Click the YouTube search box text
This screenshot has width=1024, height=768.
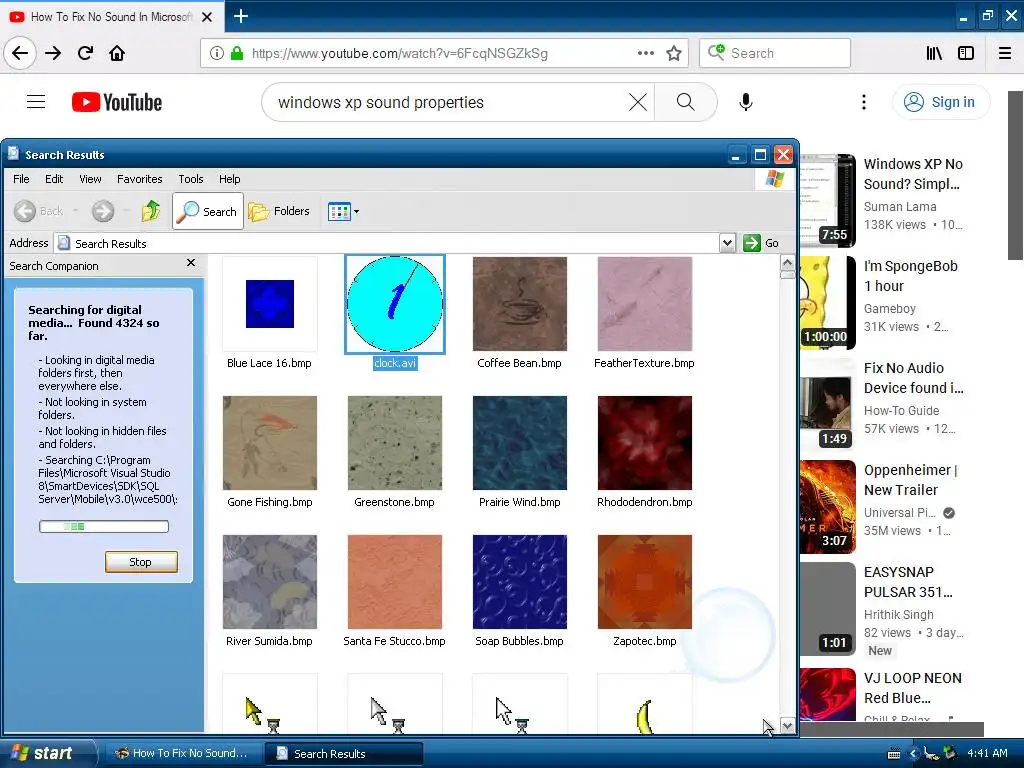pyautogui.click(x=381, y=103)
